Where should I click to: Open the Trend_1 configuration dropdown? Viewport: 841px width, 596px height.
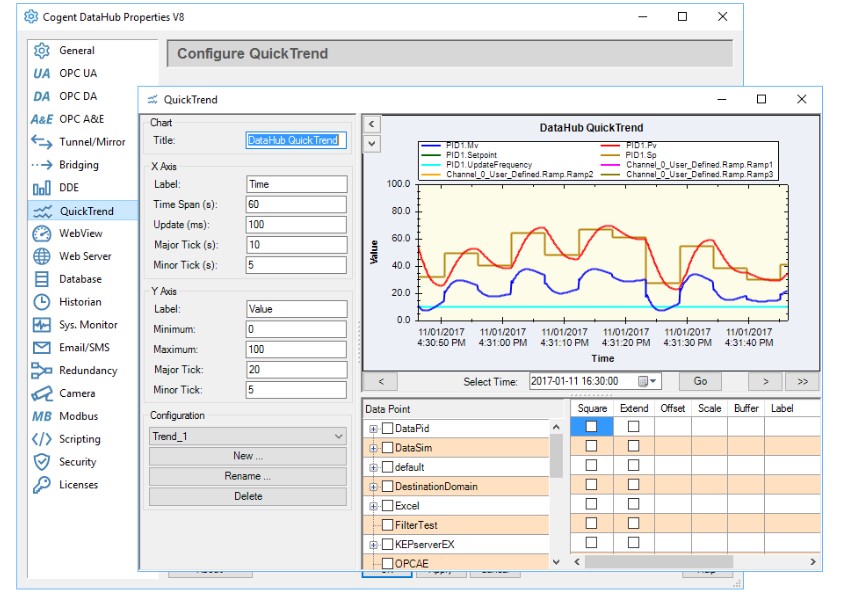(x=248, y=436)
